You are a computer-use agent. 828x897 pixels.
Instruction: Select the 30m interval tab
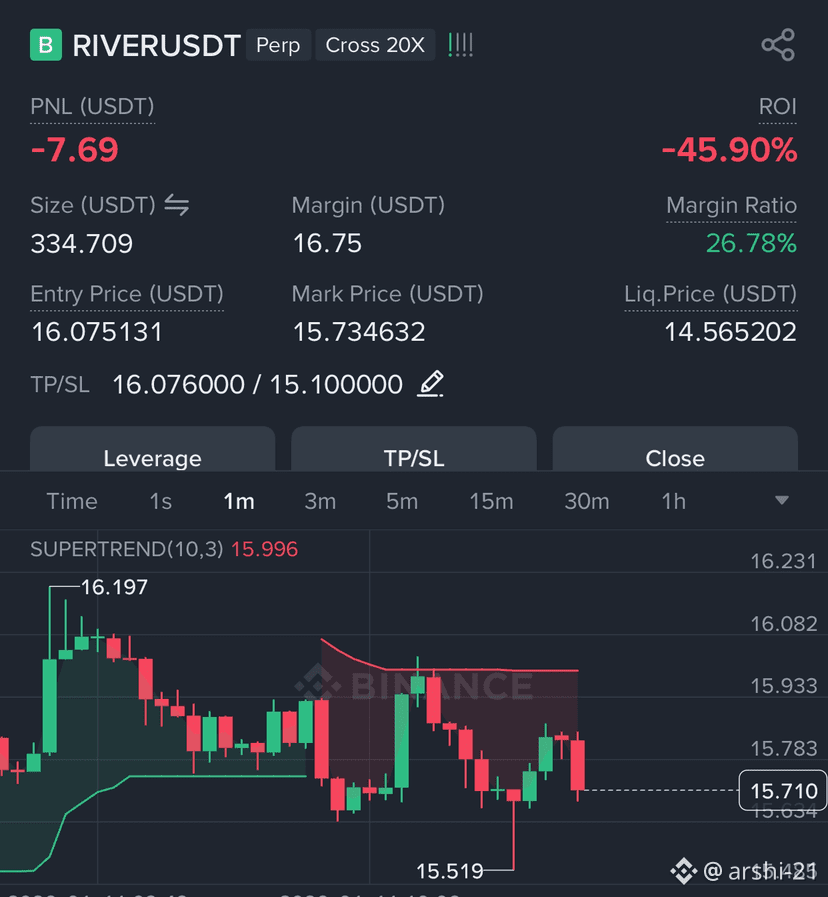(587, 501)
